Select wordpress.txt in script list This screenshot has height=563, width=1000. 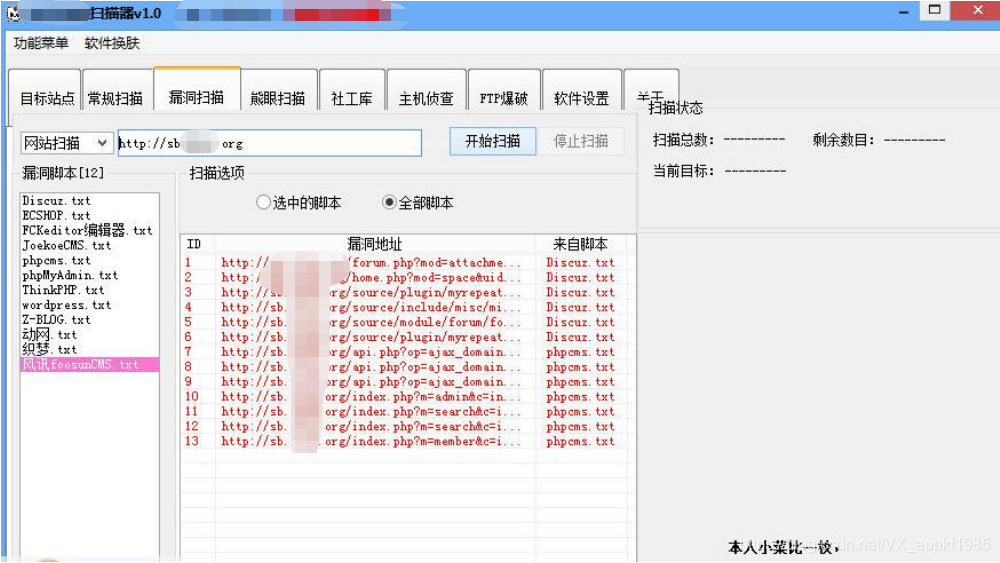tap(89, 305)
